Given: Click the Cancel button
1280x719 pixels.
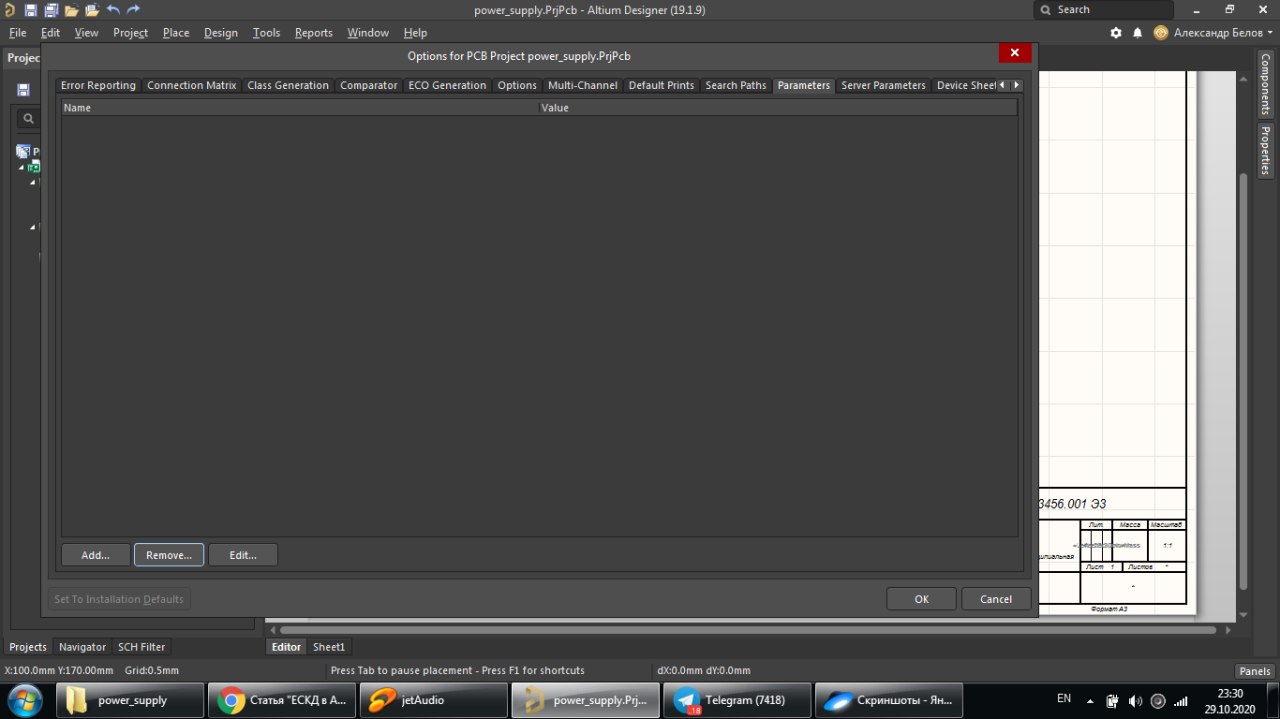Looking at the screenshot, I should 996,599.
